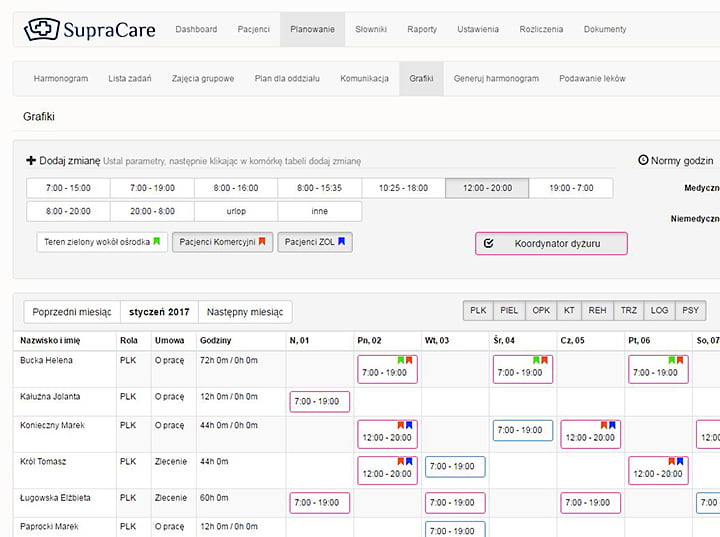Viewport: 720px width, 537px height.
Task: Toggle Teren zielony wokół ośrodka tag
Action: (x=102, y=242)
